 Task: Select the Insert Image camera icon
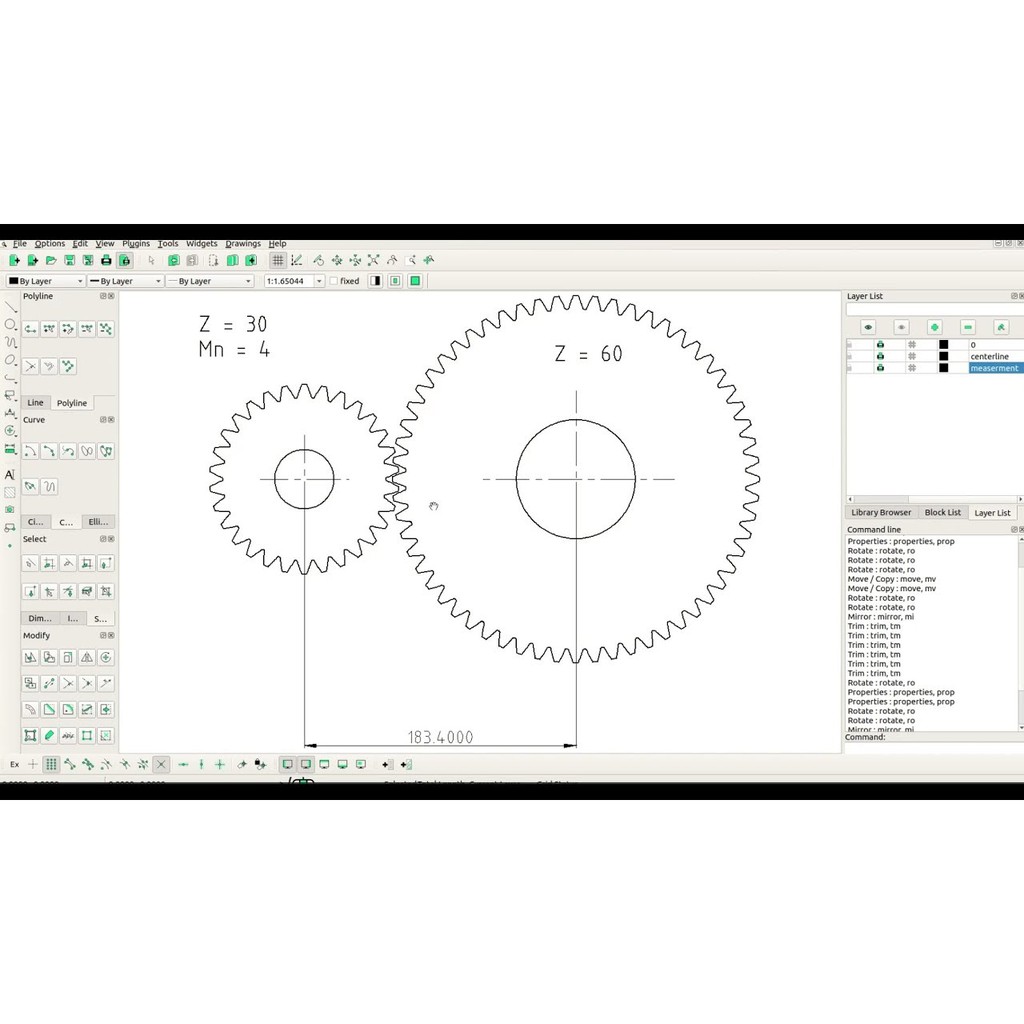click(10, 509)
